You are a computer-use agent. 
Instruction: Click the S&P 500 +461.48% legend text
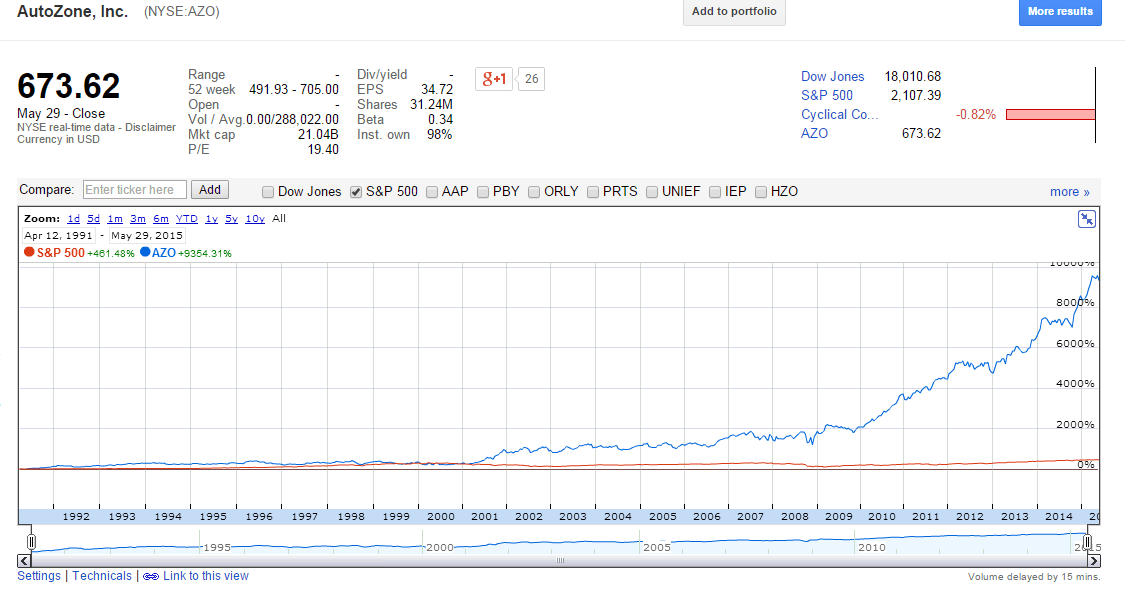point(85,253)
